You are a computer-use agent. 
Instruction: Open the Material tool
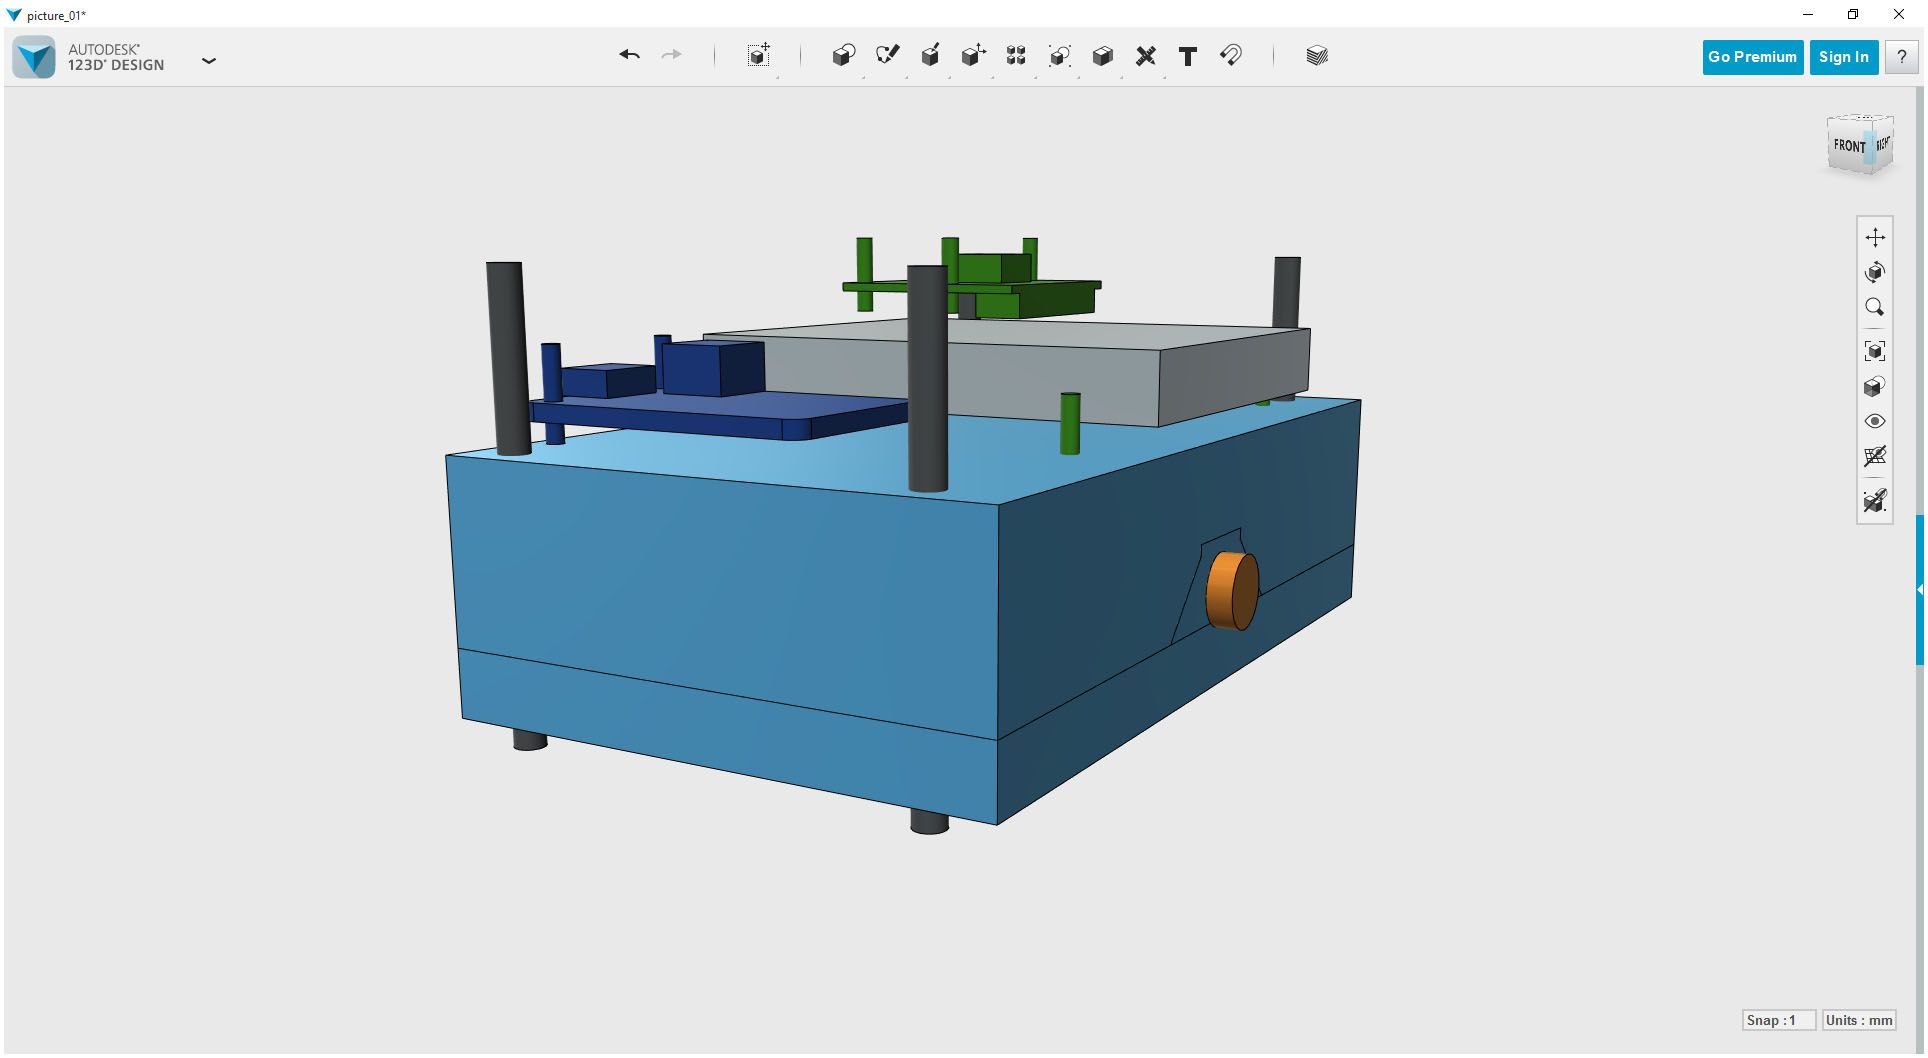click(x=1316, y=56)
